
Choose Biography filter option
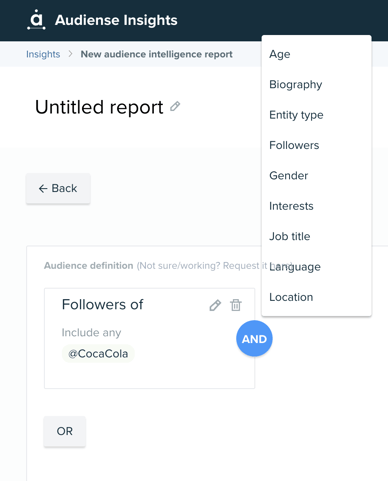tap(316, 84)
